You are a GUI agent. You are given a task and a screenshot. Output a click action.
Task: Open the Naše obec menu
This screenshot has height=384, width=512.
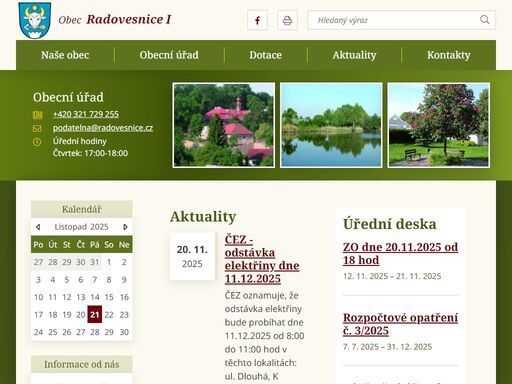65,55
